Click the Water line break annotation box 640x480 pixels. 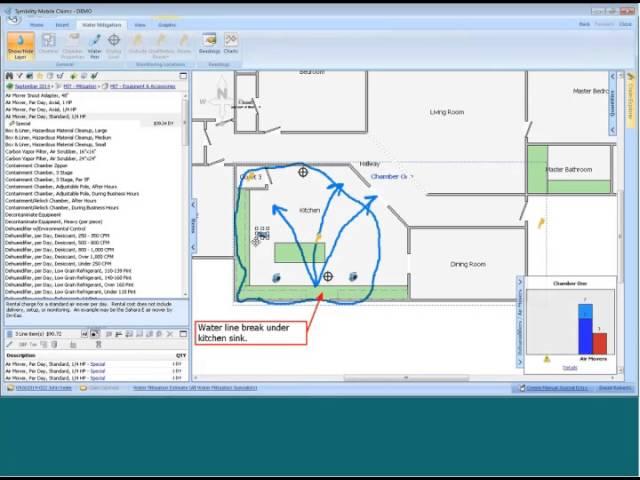point(251,333)
